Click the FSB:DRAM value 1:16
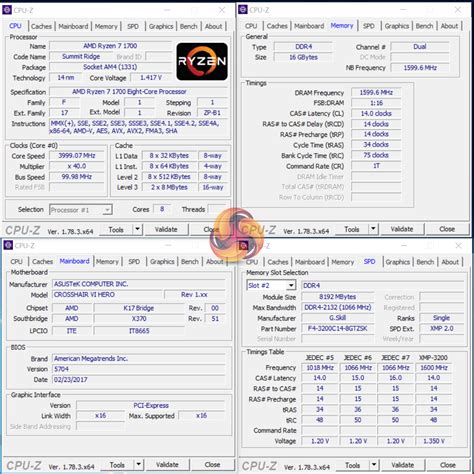The width and height of the screenshot is (474, 474). point(376,103)
